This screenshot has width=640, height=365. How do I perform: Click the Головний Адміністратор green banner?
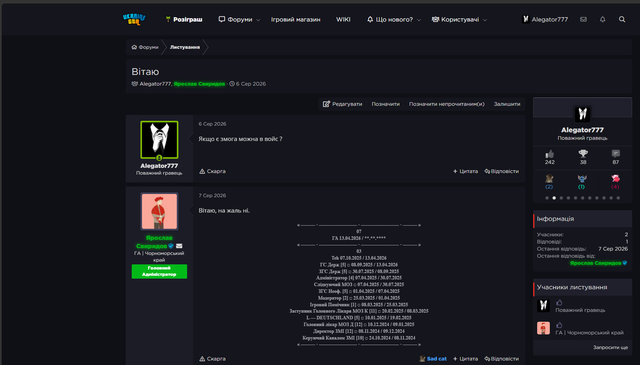pyautogui.click(x=159, y=271)
